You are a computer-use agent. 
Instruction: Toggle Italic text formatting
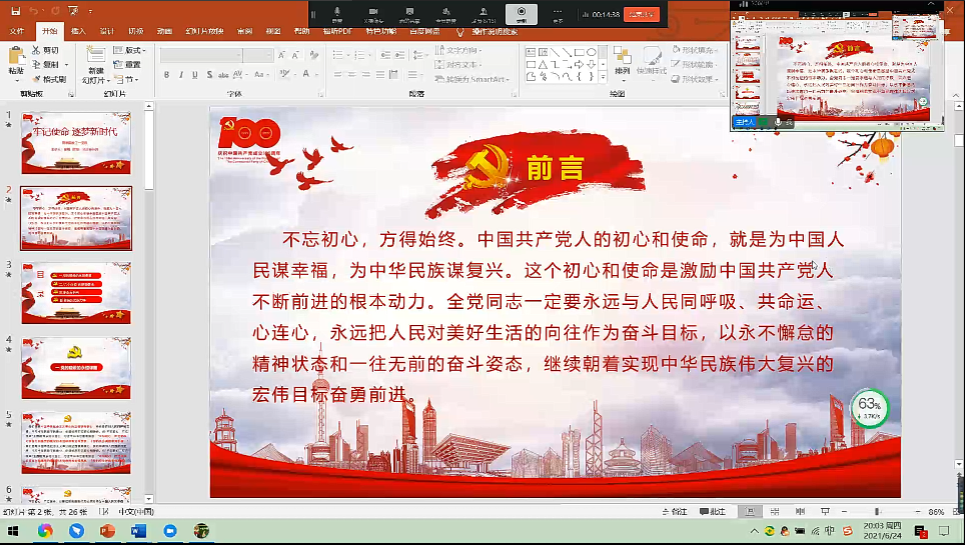click(180, 75)
